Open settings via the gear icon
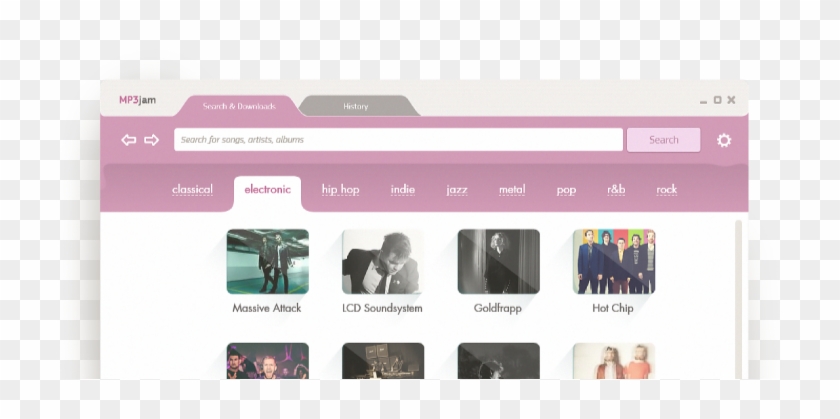 click(724, 140)
